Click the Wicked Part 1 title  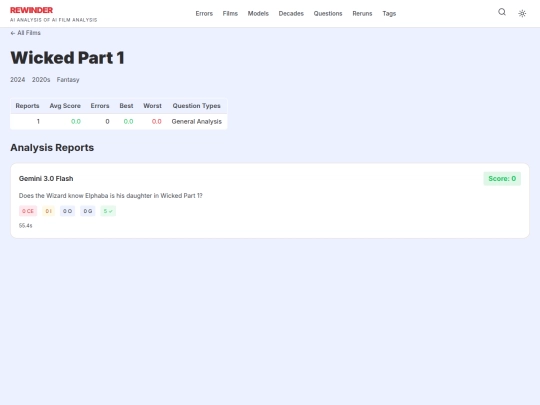point(68,58)
